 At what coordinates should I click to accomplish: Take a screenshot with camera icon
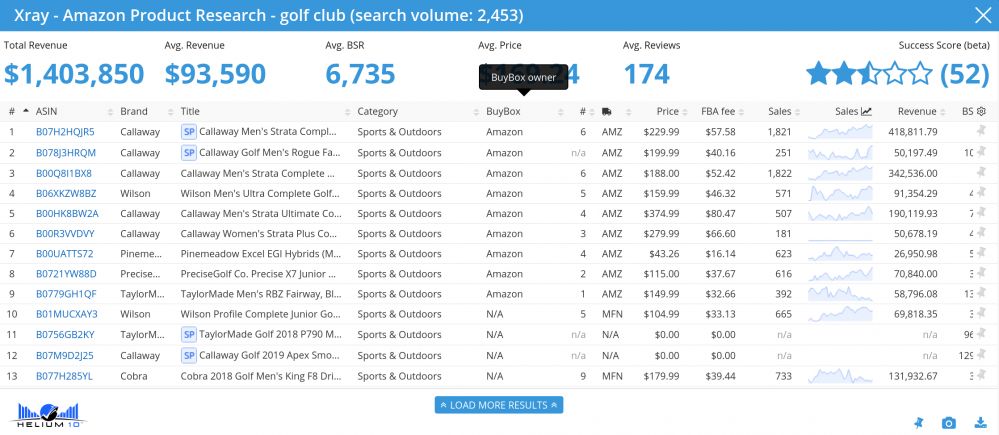tap(949, 423)
